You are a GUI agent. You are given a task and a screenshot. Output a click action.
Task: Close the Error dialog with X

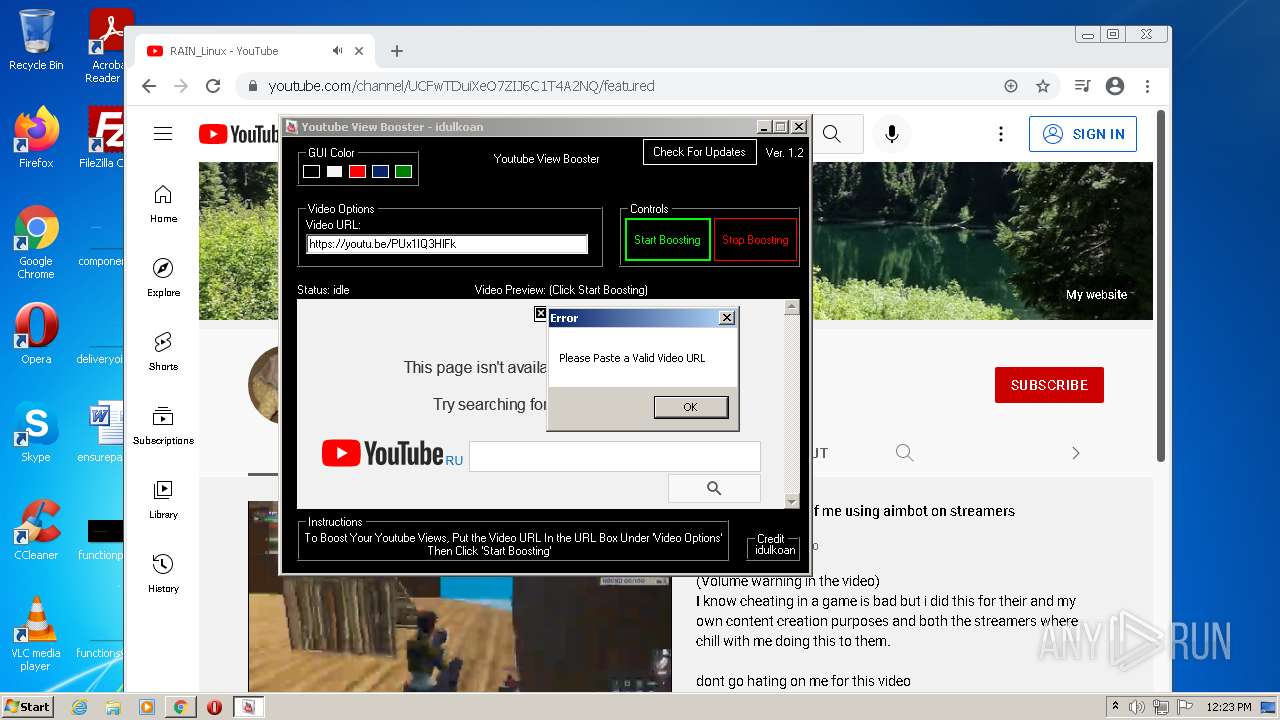pyautogui.click(x=727, y=317)
